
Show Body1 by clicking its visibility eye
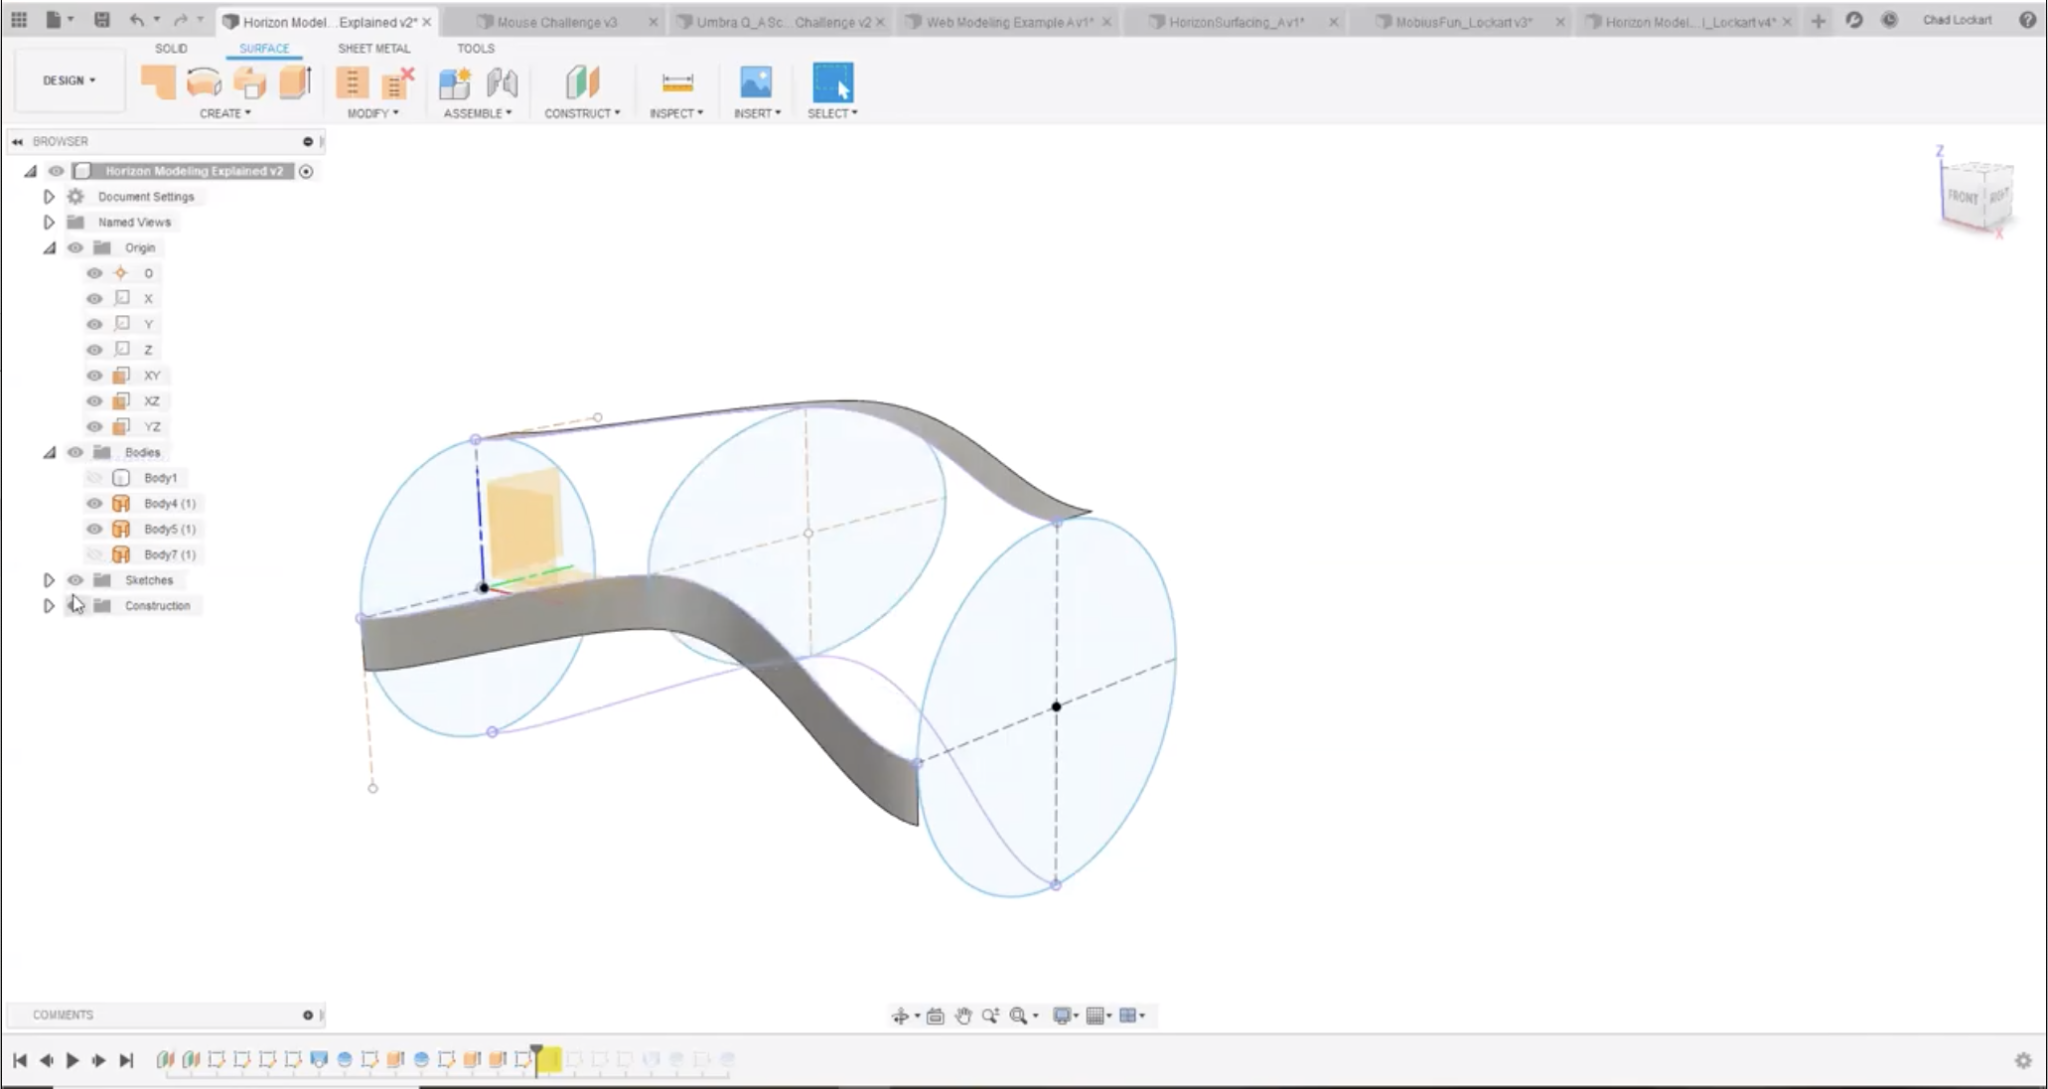click(93, 477)
